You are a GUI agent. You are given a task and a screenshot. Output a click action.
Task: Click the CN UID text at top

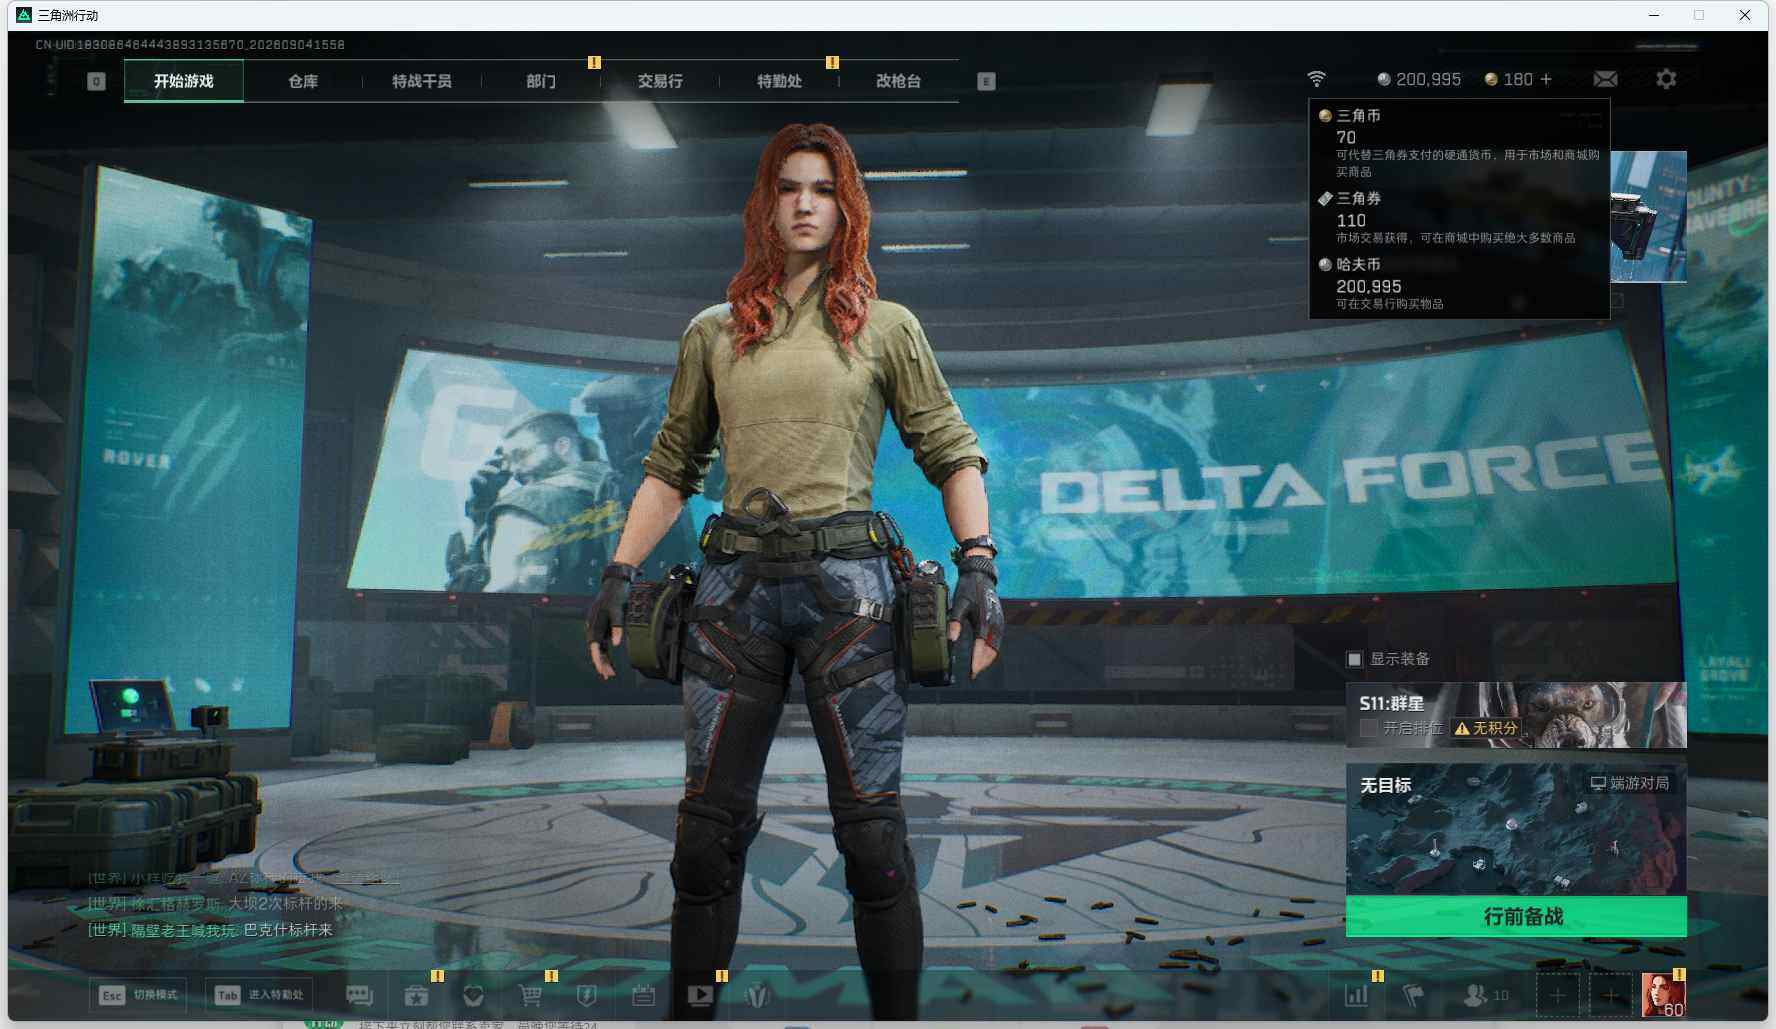click(190, 45)
